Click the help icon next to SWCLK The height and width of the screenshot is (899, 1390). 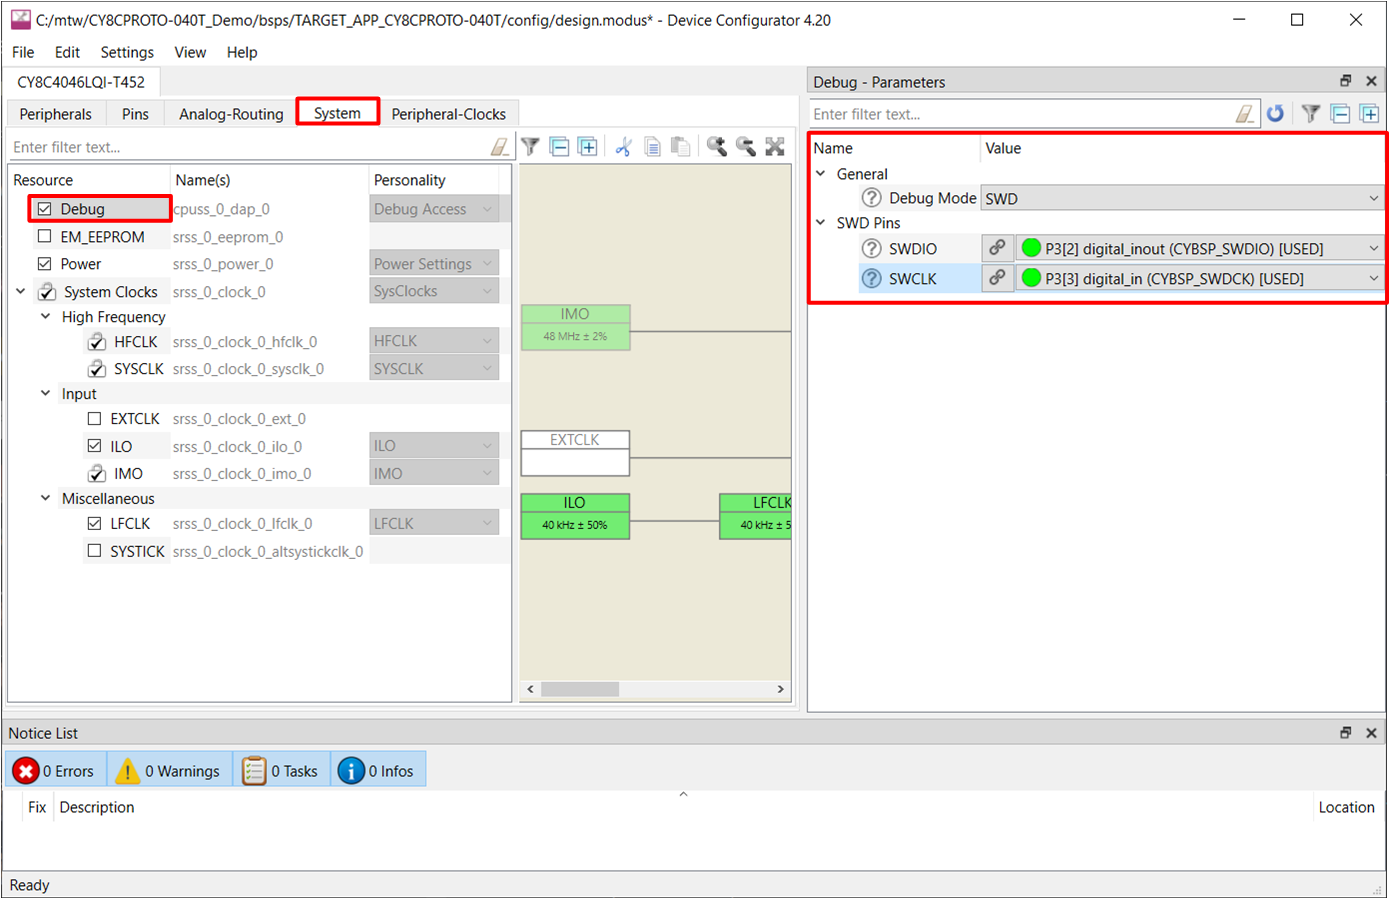pos(872,278)
